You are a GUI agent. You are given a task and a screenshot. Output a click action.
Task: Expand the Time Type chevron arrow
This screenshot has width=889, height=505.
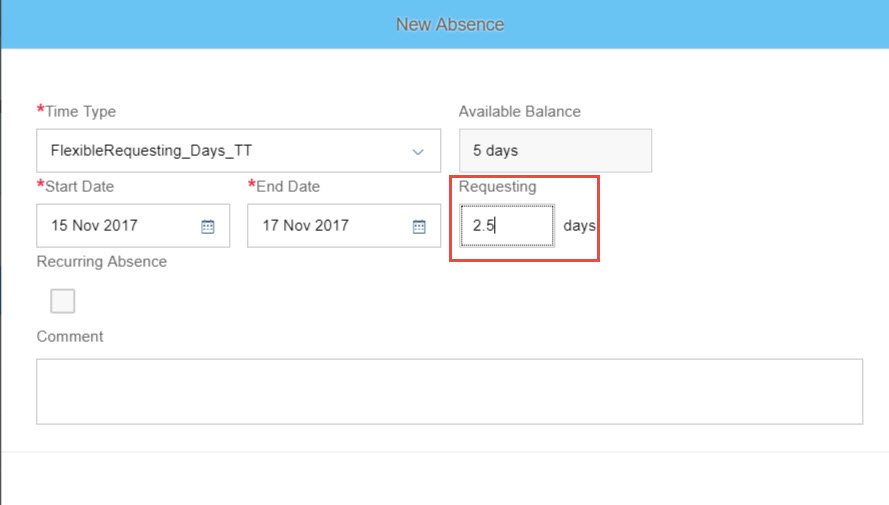(x=418, y=151)
